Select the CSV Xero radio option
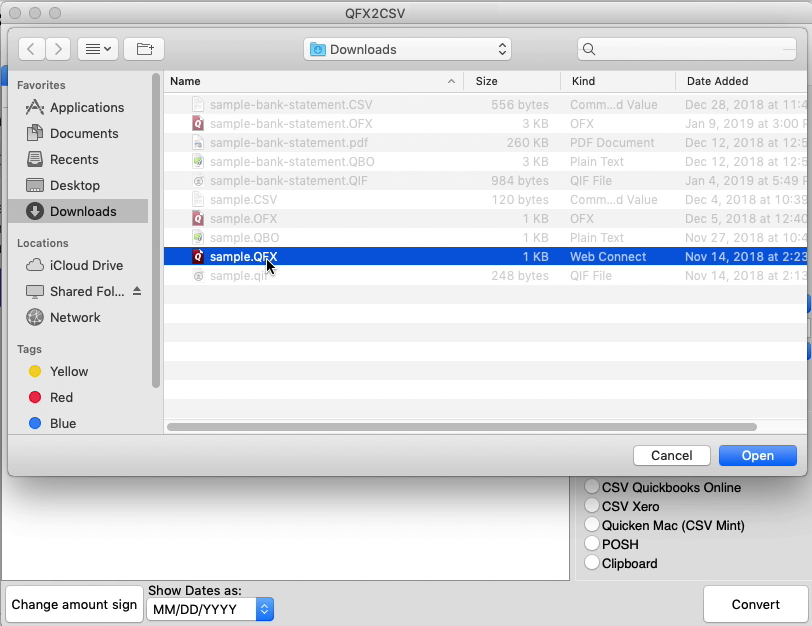The height and width of the screenshot is (626, 812). pos(591,505)
